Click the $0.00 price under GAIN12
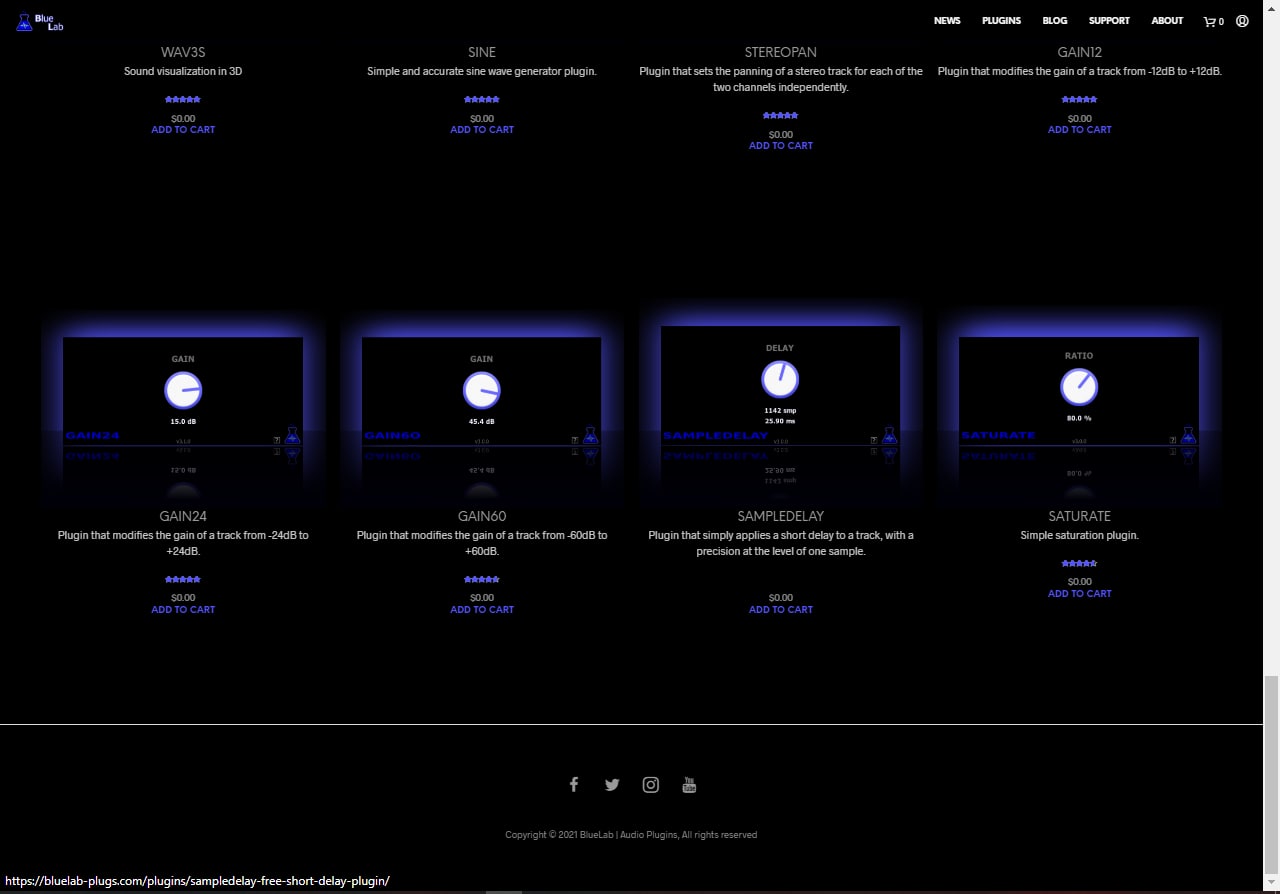 pyautogui.click(x=1080, y=118)
